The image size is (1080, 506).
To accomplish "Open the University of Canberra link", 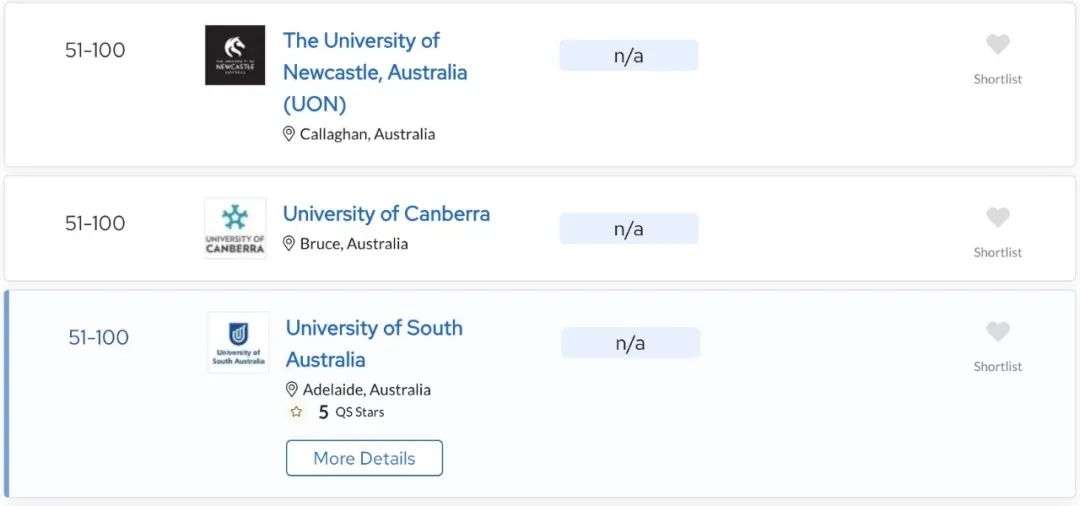I will pyautogui.click(x=386, y=213).
